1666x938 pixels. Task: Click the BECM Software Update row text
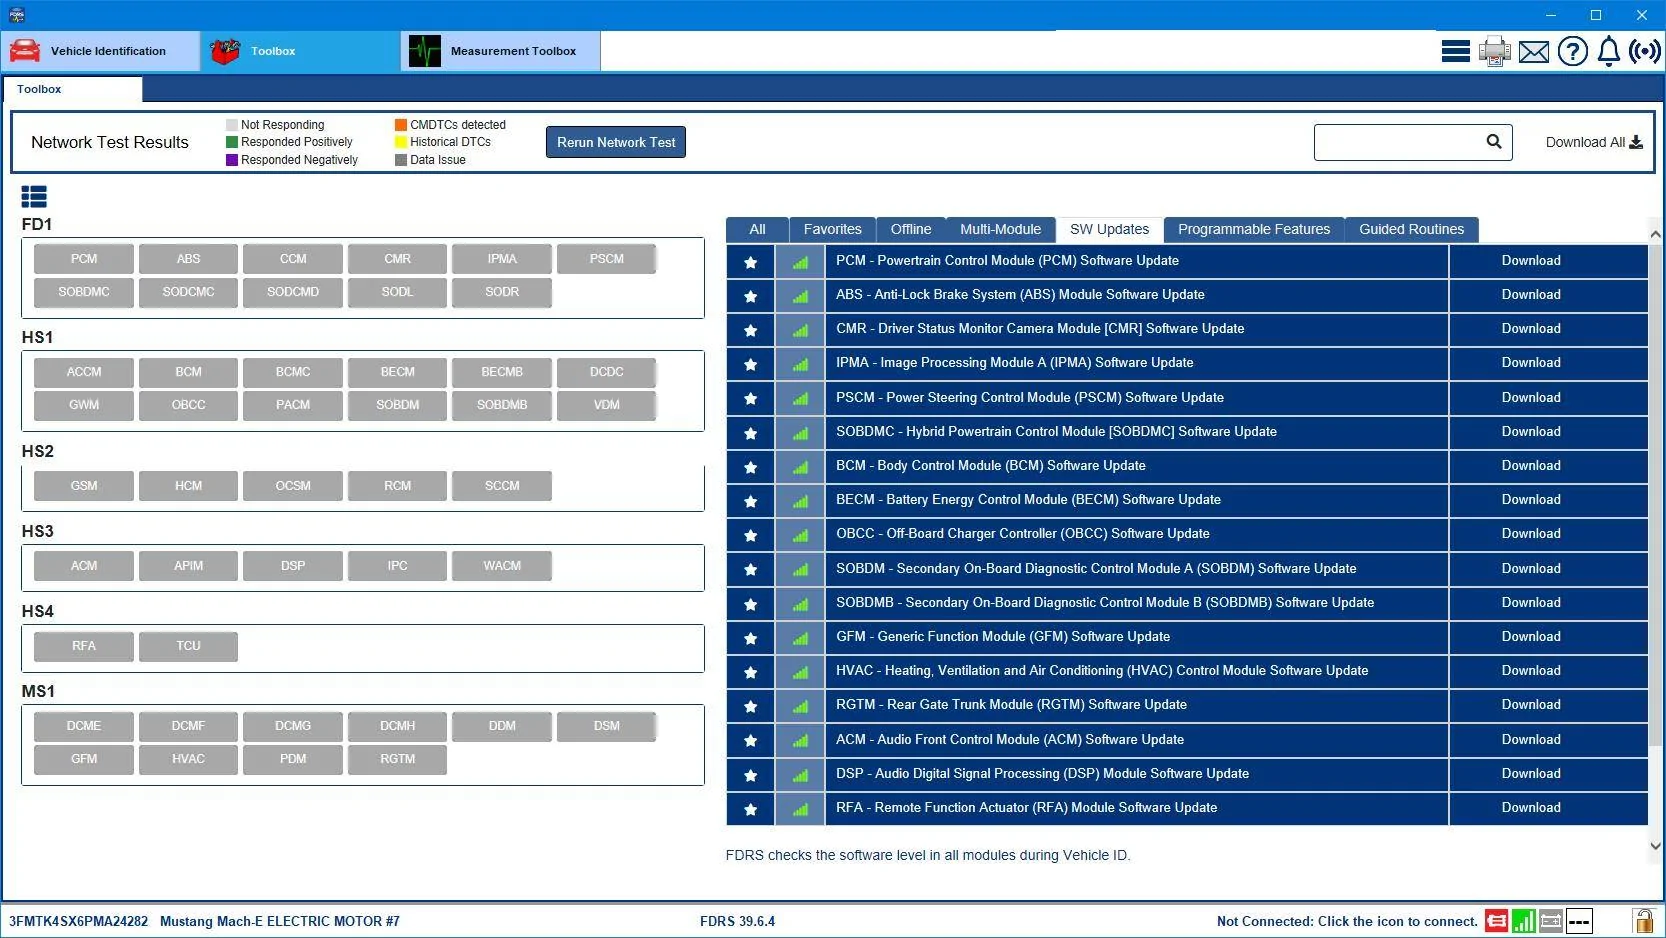1028,500
